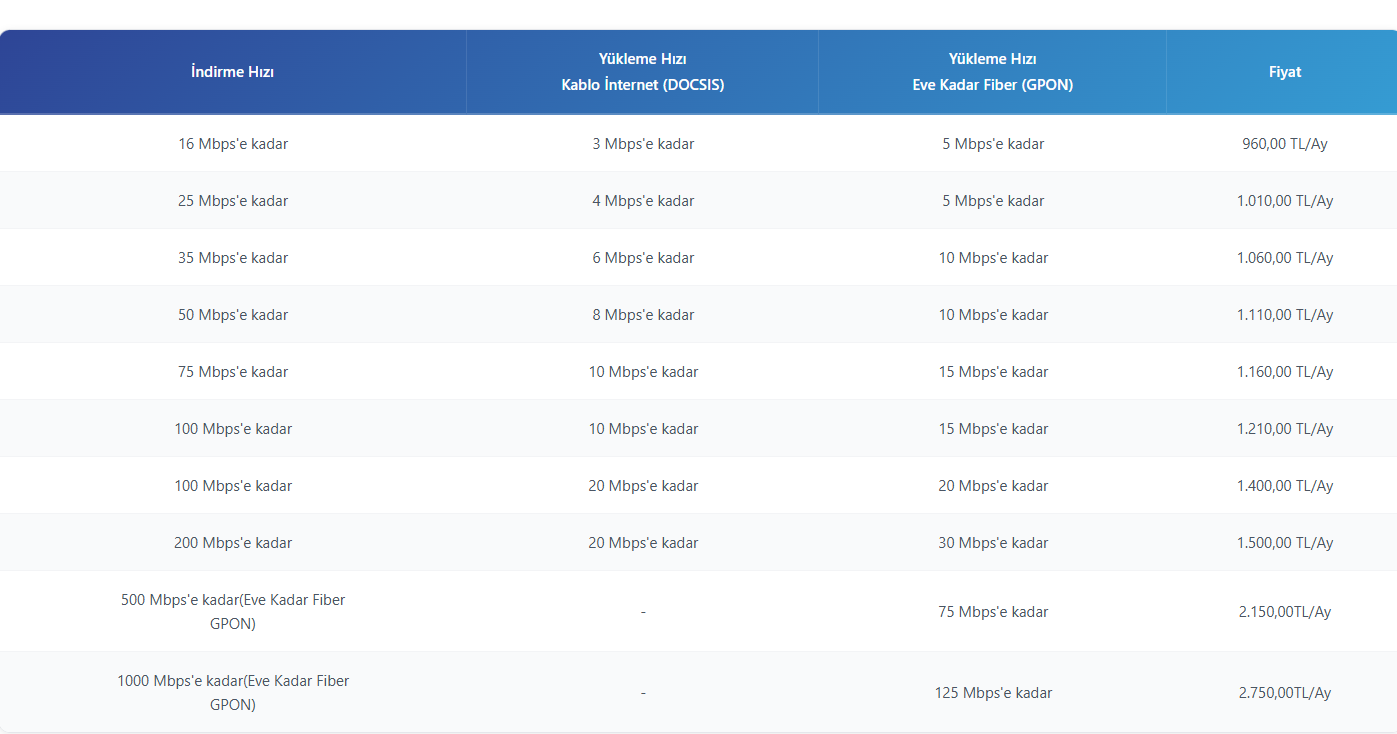Click the 1.160,00 TL/Ay price
Screen dimensions: 1397x734
click(1285, 372)
